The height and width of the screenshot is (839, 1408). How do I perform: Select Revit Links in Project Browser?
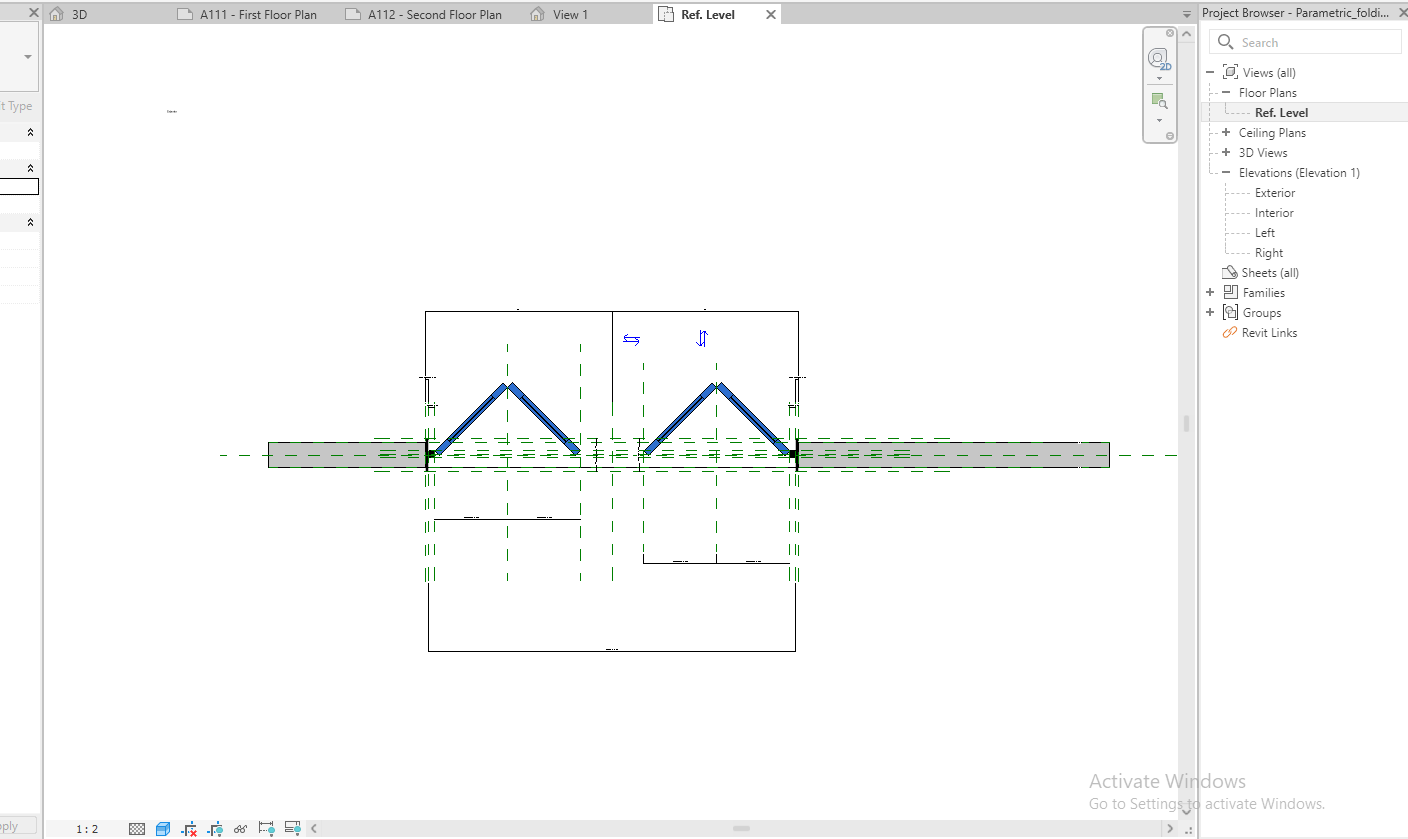(1269, 333)
